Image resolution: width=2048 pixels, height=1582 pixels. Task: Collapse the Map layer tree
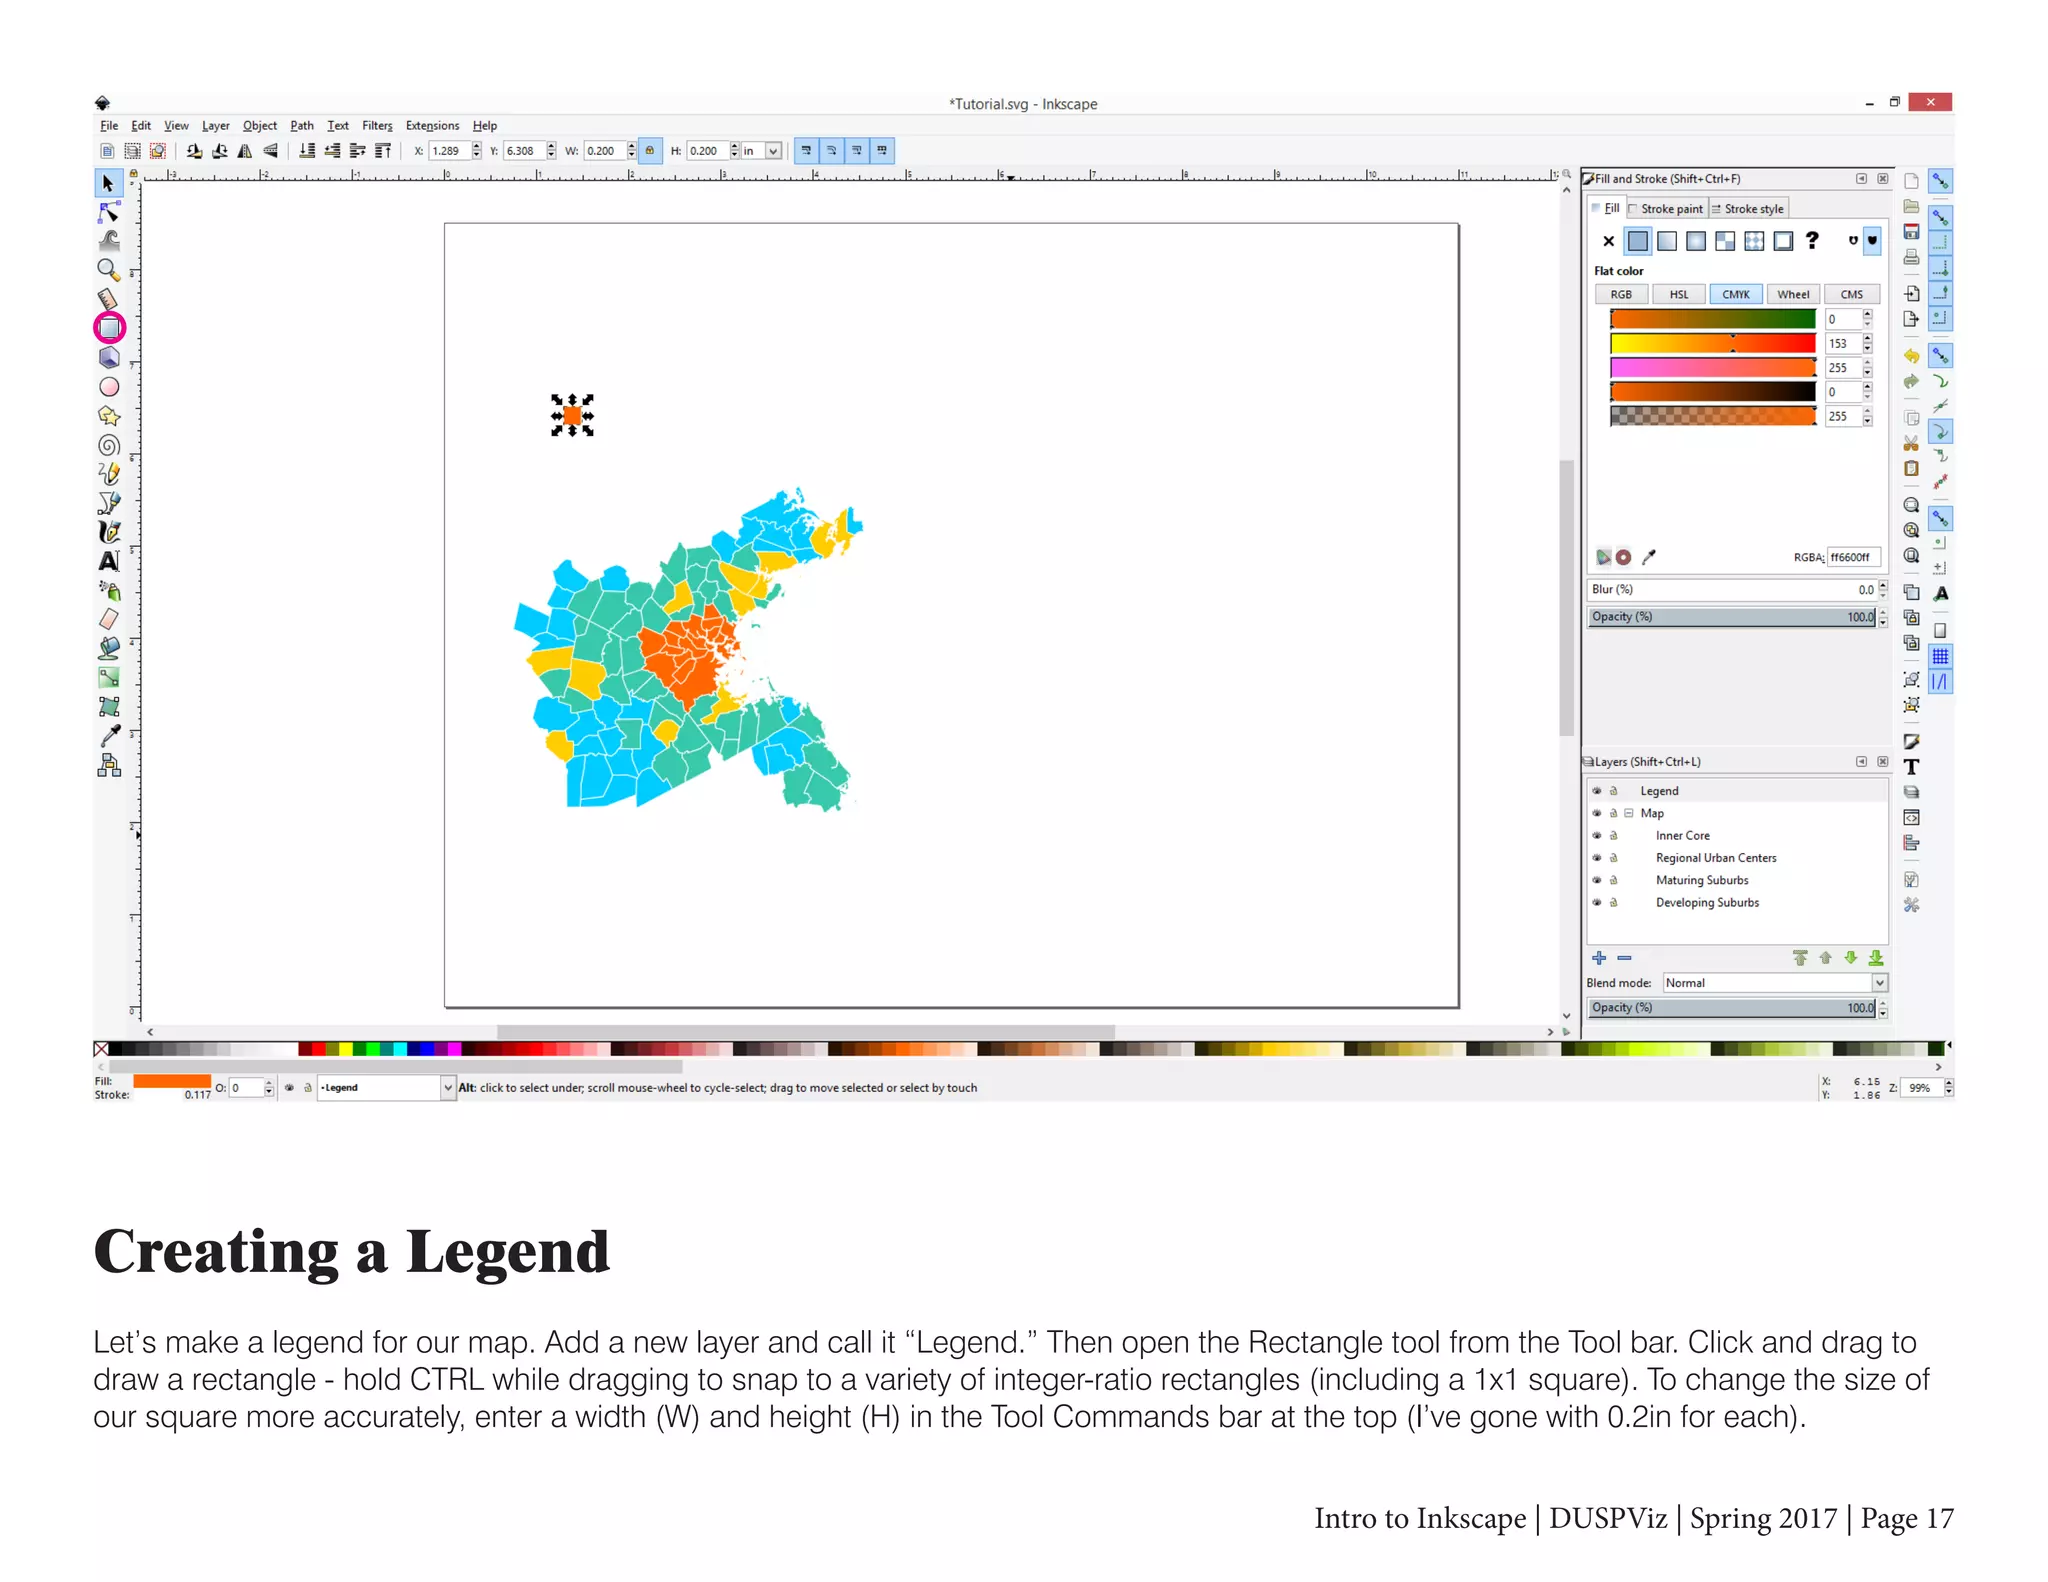point(1629,813)
